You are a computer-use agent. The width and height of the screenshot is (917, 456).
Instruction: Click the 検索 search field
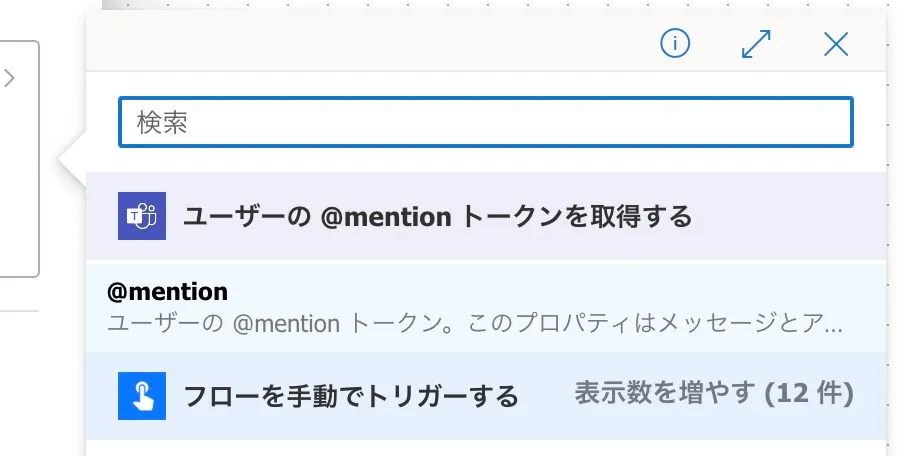486,122
